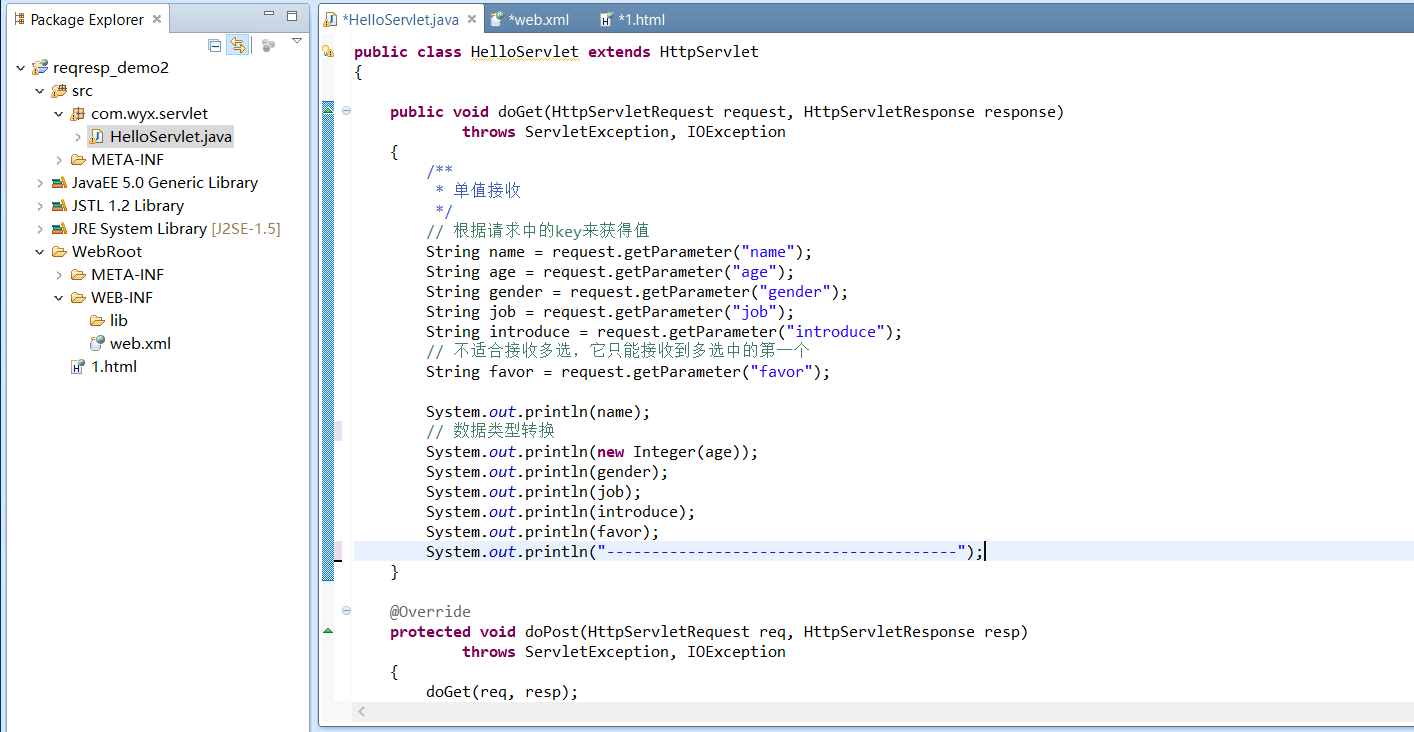Image resolution: width=1414 pixels, height=732 pixels.
Task: Click the com.wyx.servlet package icon
Action: [x=78, y=114]
